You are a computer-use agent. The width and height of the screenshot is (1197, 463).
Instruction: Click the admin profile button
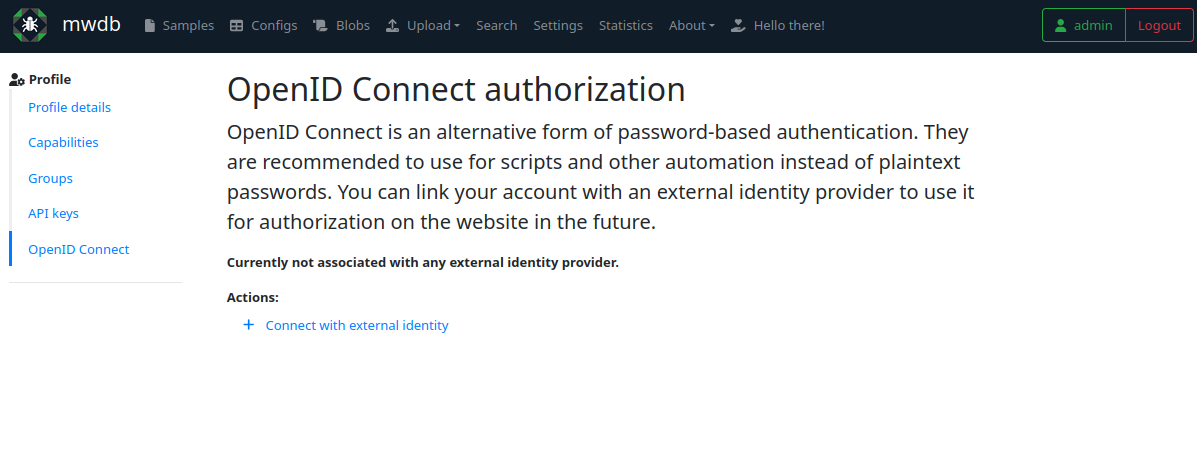coord(1084,25)
